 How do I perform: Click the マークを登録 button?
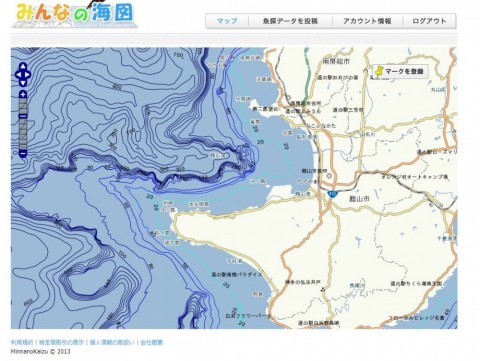pos(400,71)
